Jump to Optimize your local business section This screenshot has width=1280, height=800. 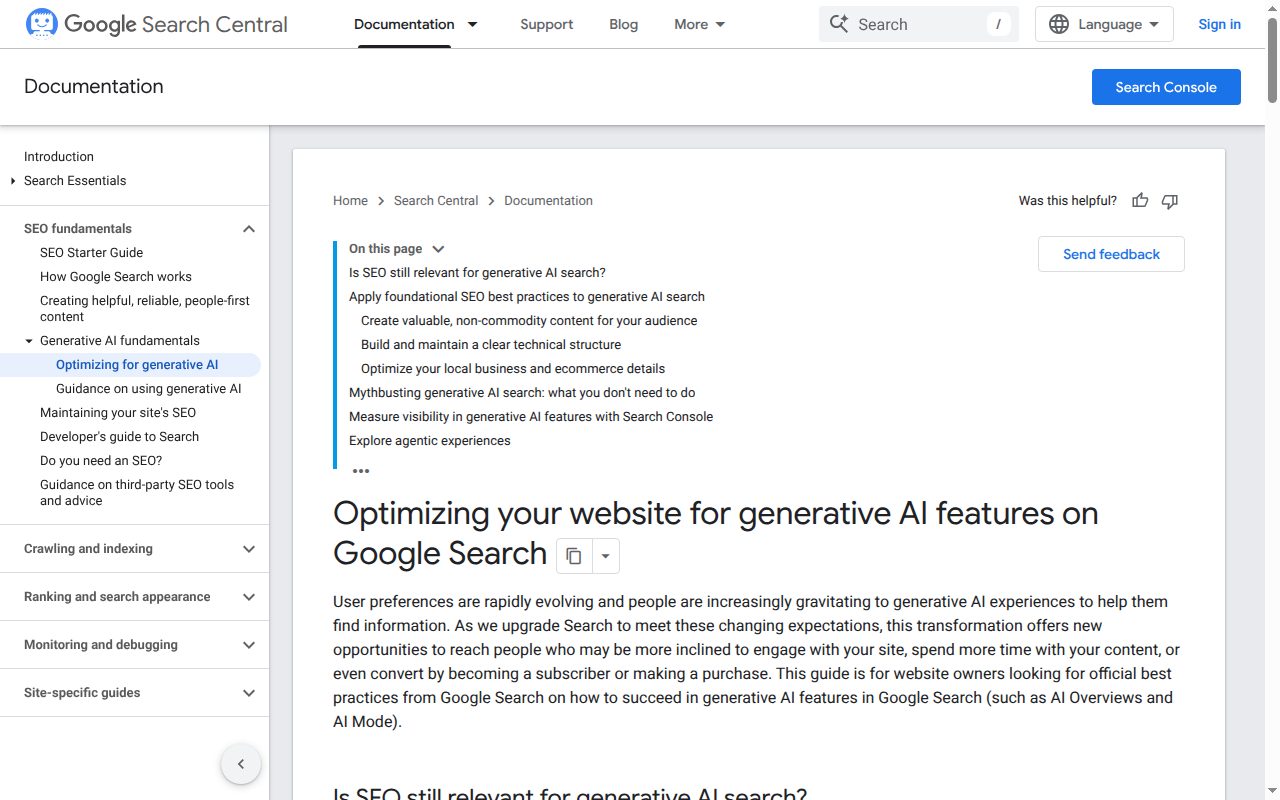(513, 369)
